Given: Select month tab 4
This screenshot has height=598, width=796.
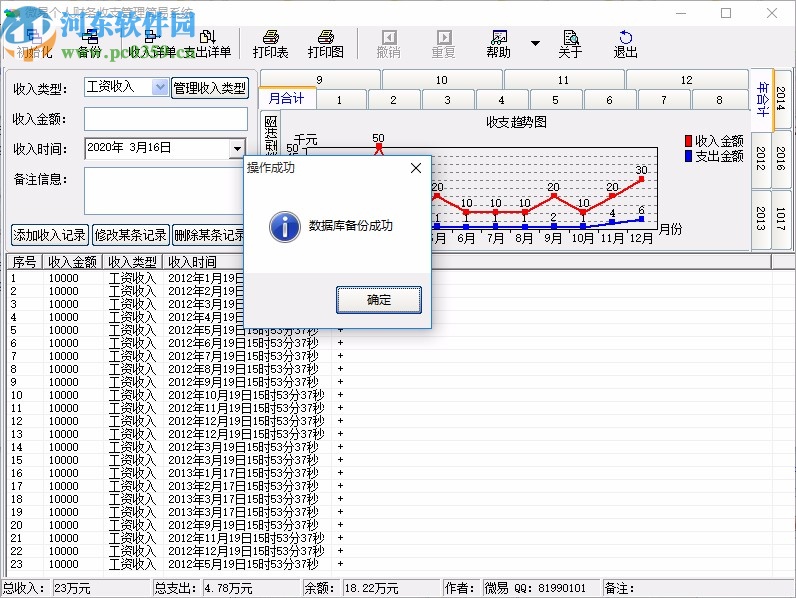Looking at the screenshot, I should click(x=502, y=99).
